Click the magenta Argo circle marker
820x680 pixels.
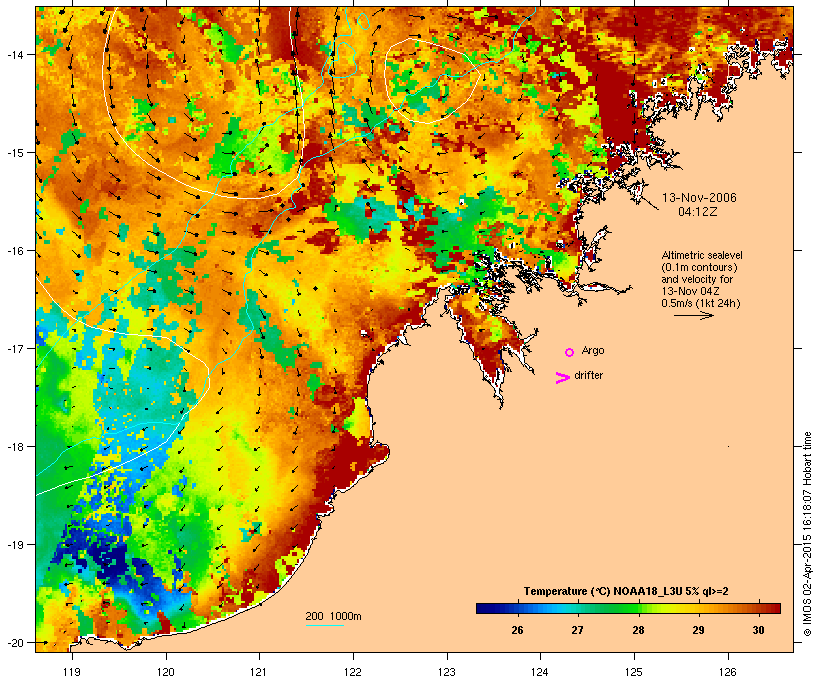[x=570, y=352]
